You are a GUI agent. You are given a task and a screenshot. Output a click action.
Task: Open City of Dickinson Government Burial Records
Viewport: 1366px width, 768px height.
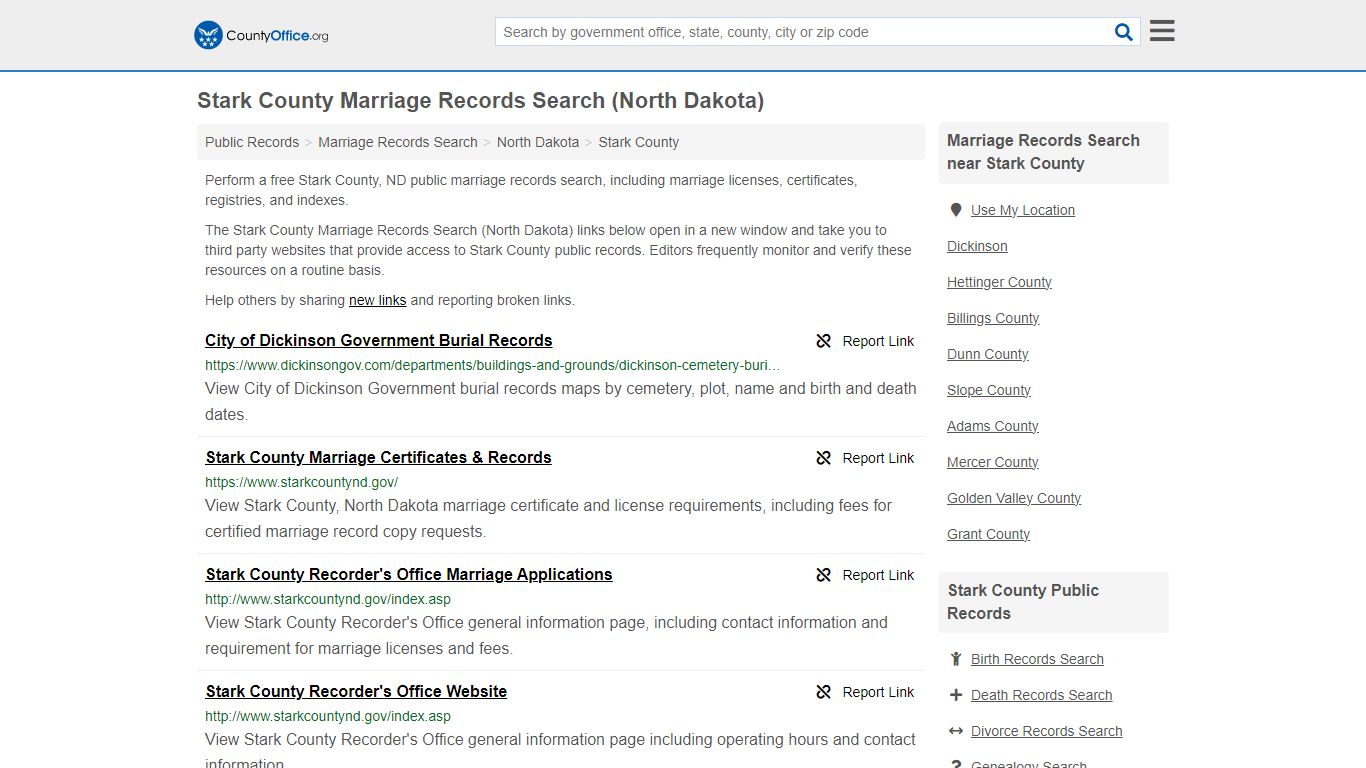pyautogui.click(x=379, y=341)
